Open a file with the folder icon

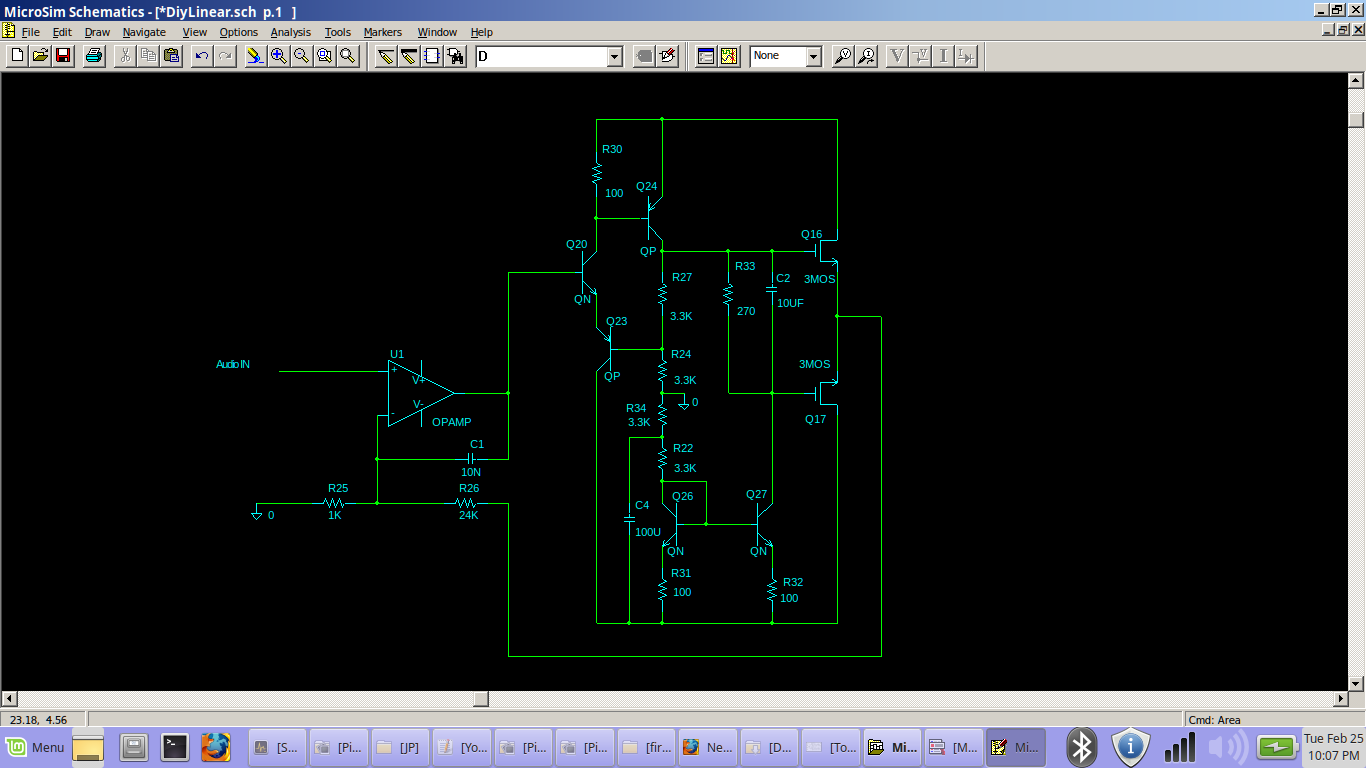click(x=40, y=56)
